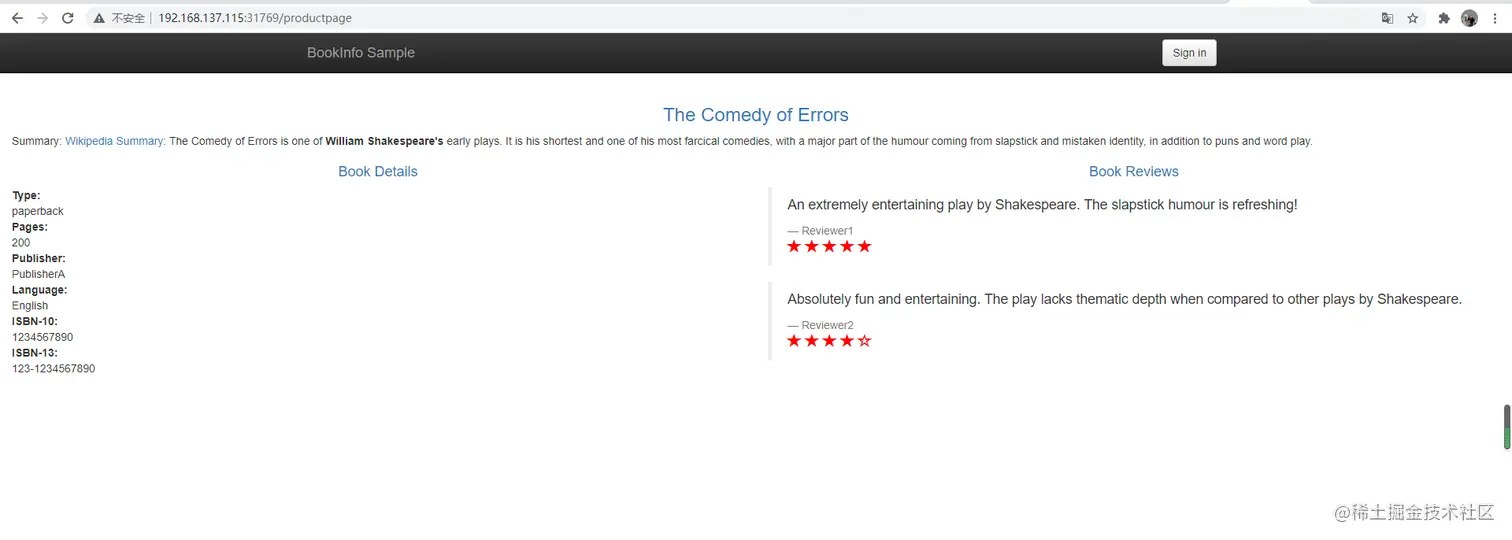The image size is (1512, 540).
Task: Click the Publisher: label
Action: (39, 258)
